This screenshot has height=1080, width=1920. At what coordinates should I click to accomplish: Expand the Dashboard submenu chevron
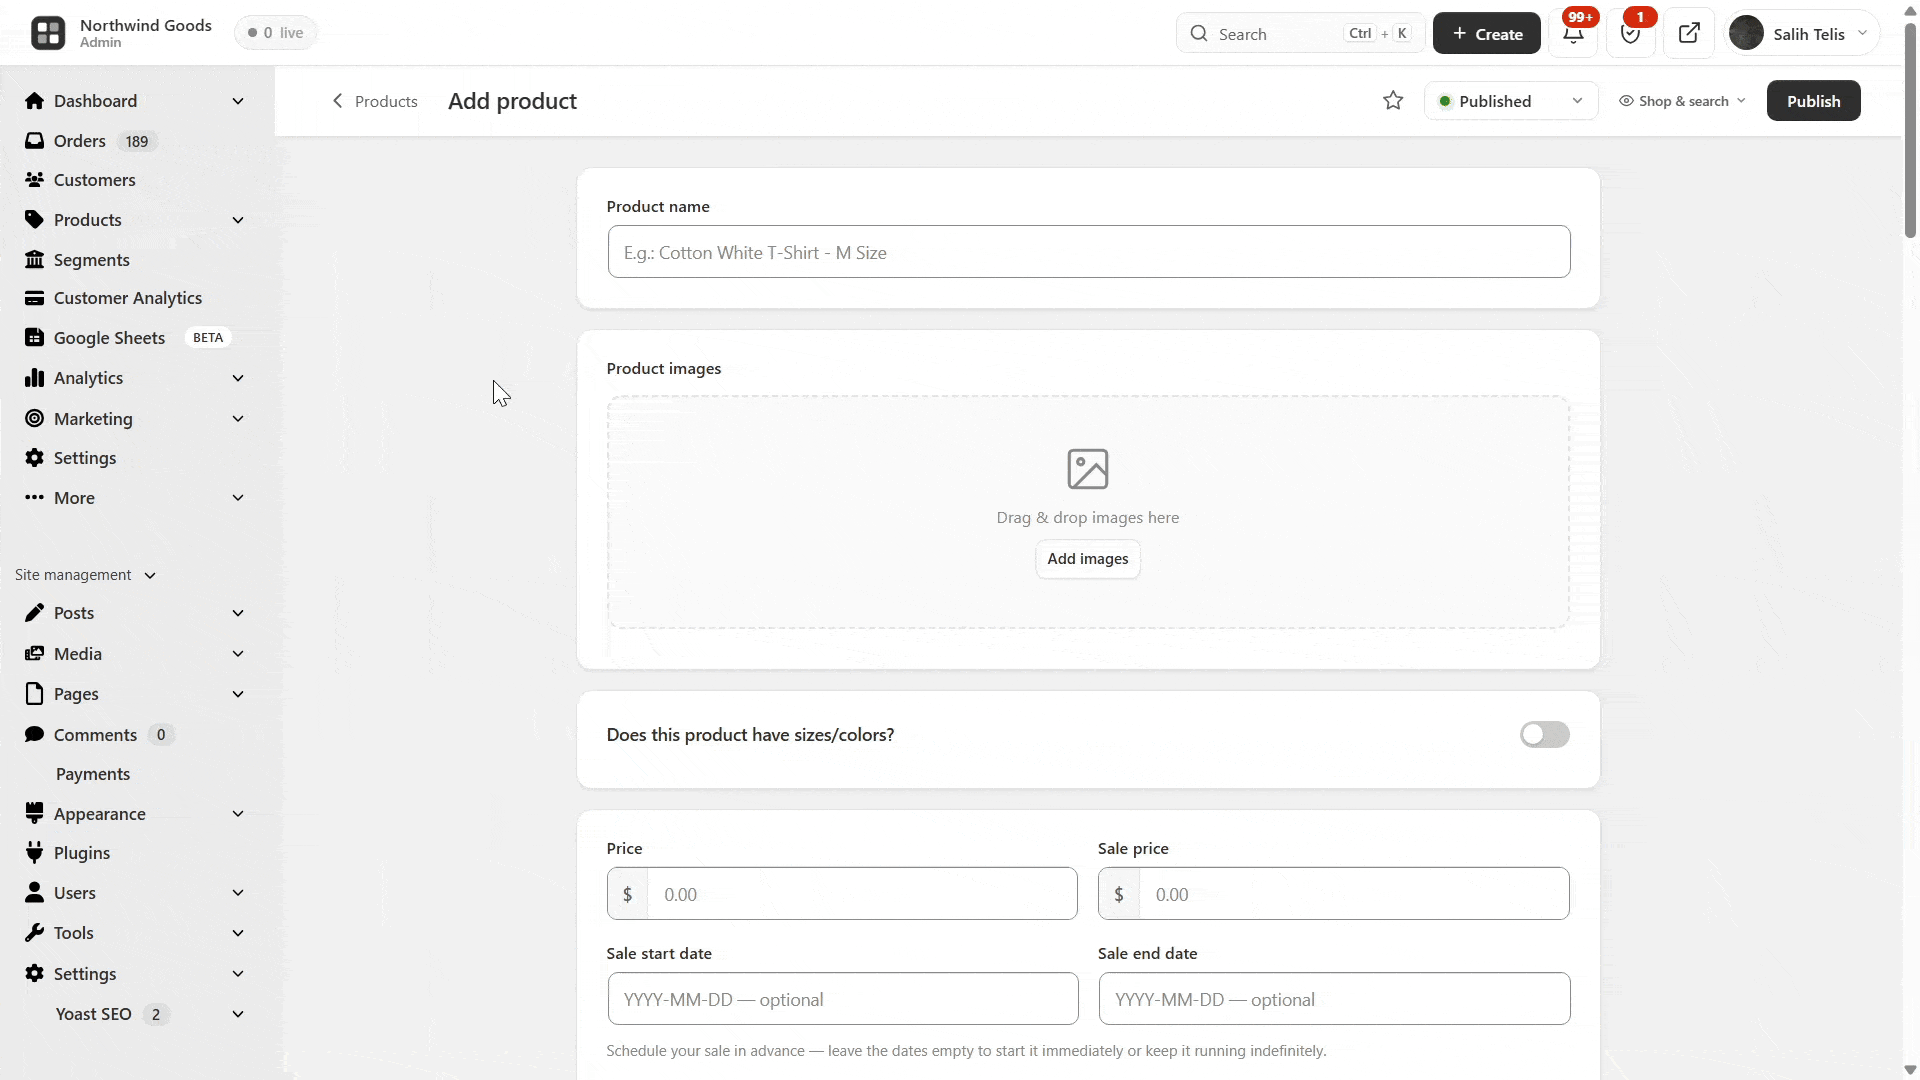coord(238,101)
